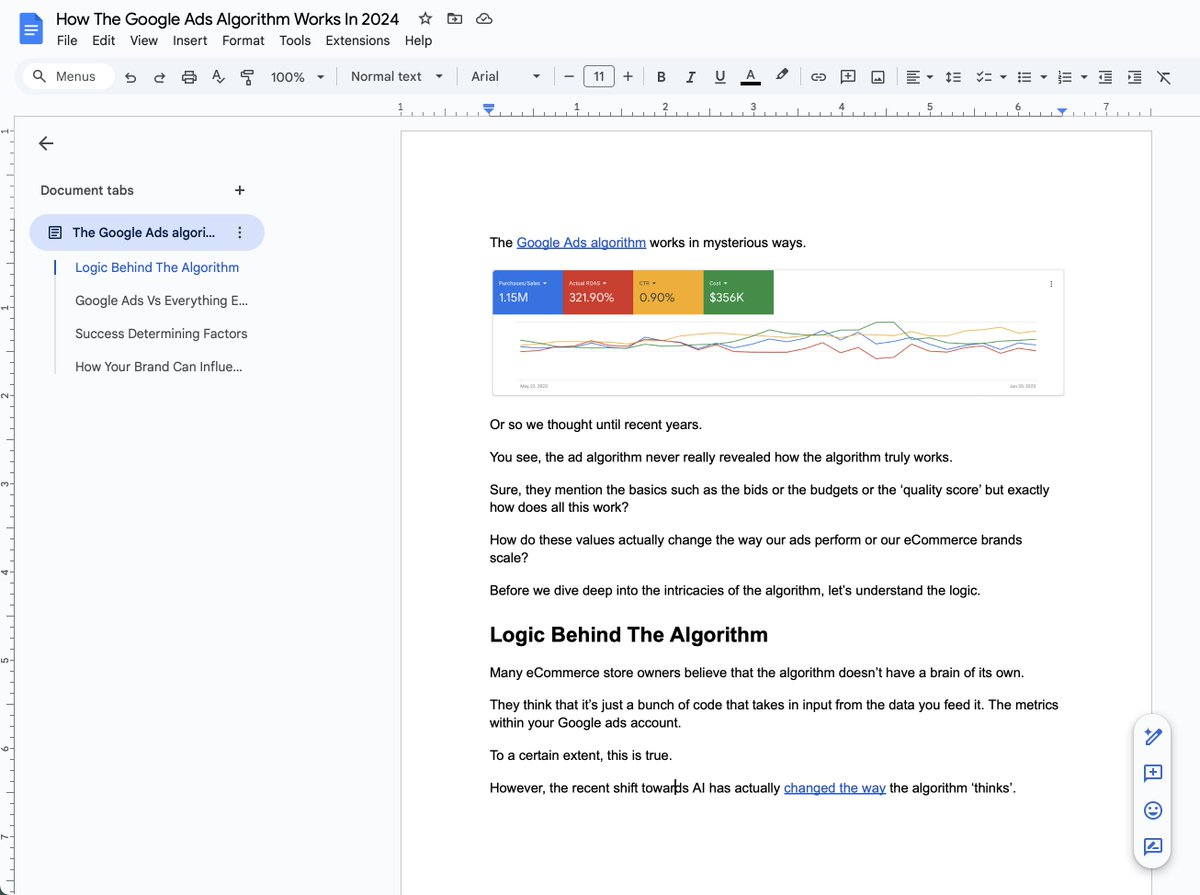Toggle italic formatting

pos(690,77)
